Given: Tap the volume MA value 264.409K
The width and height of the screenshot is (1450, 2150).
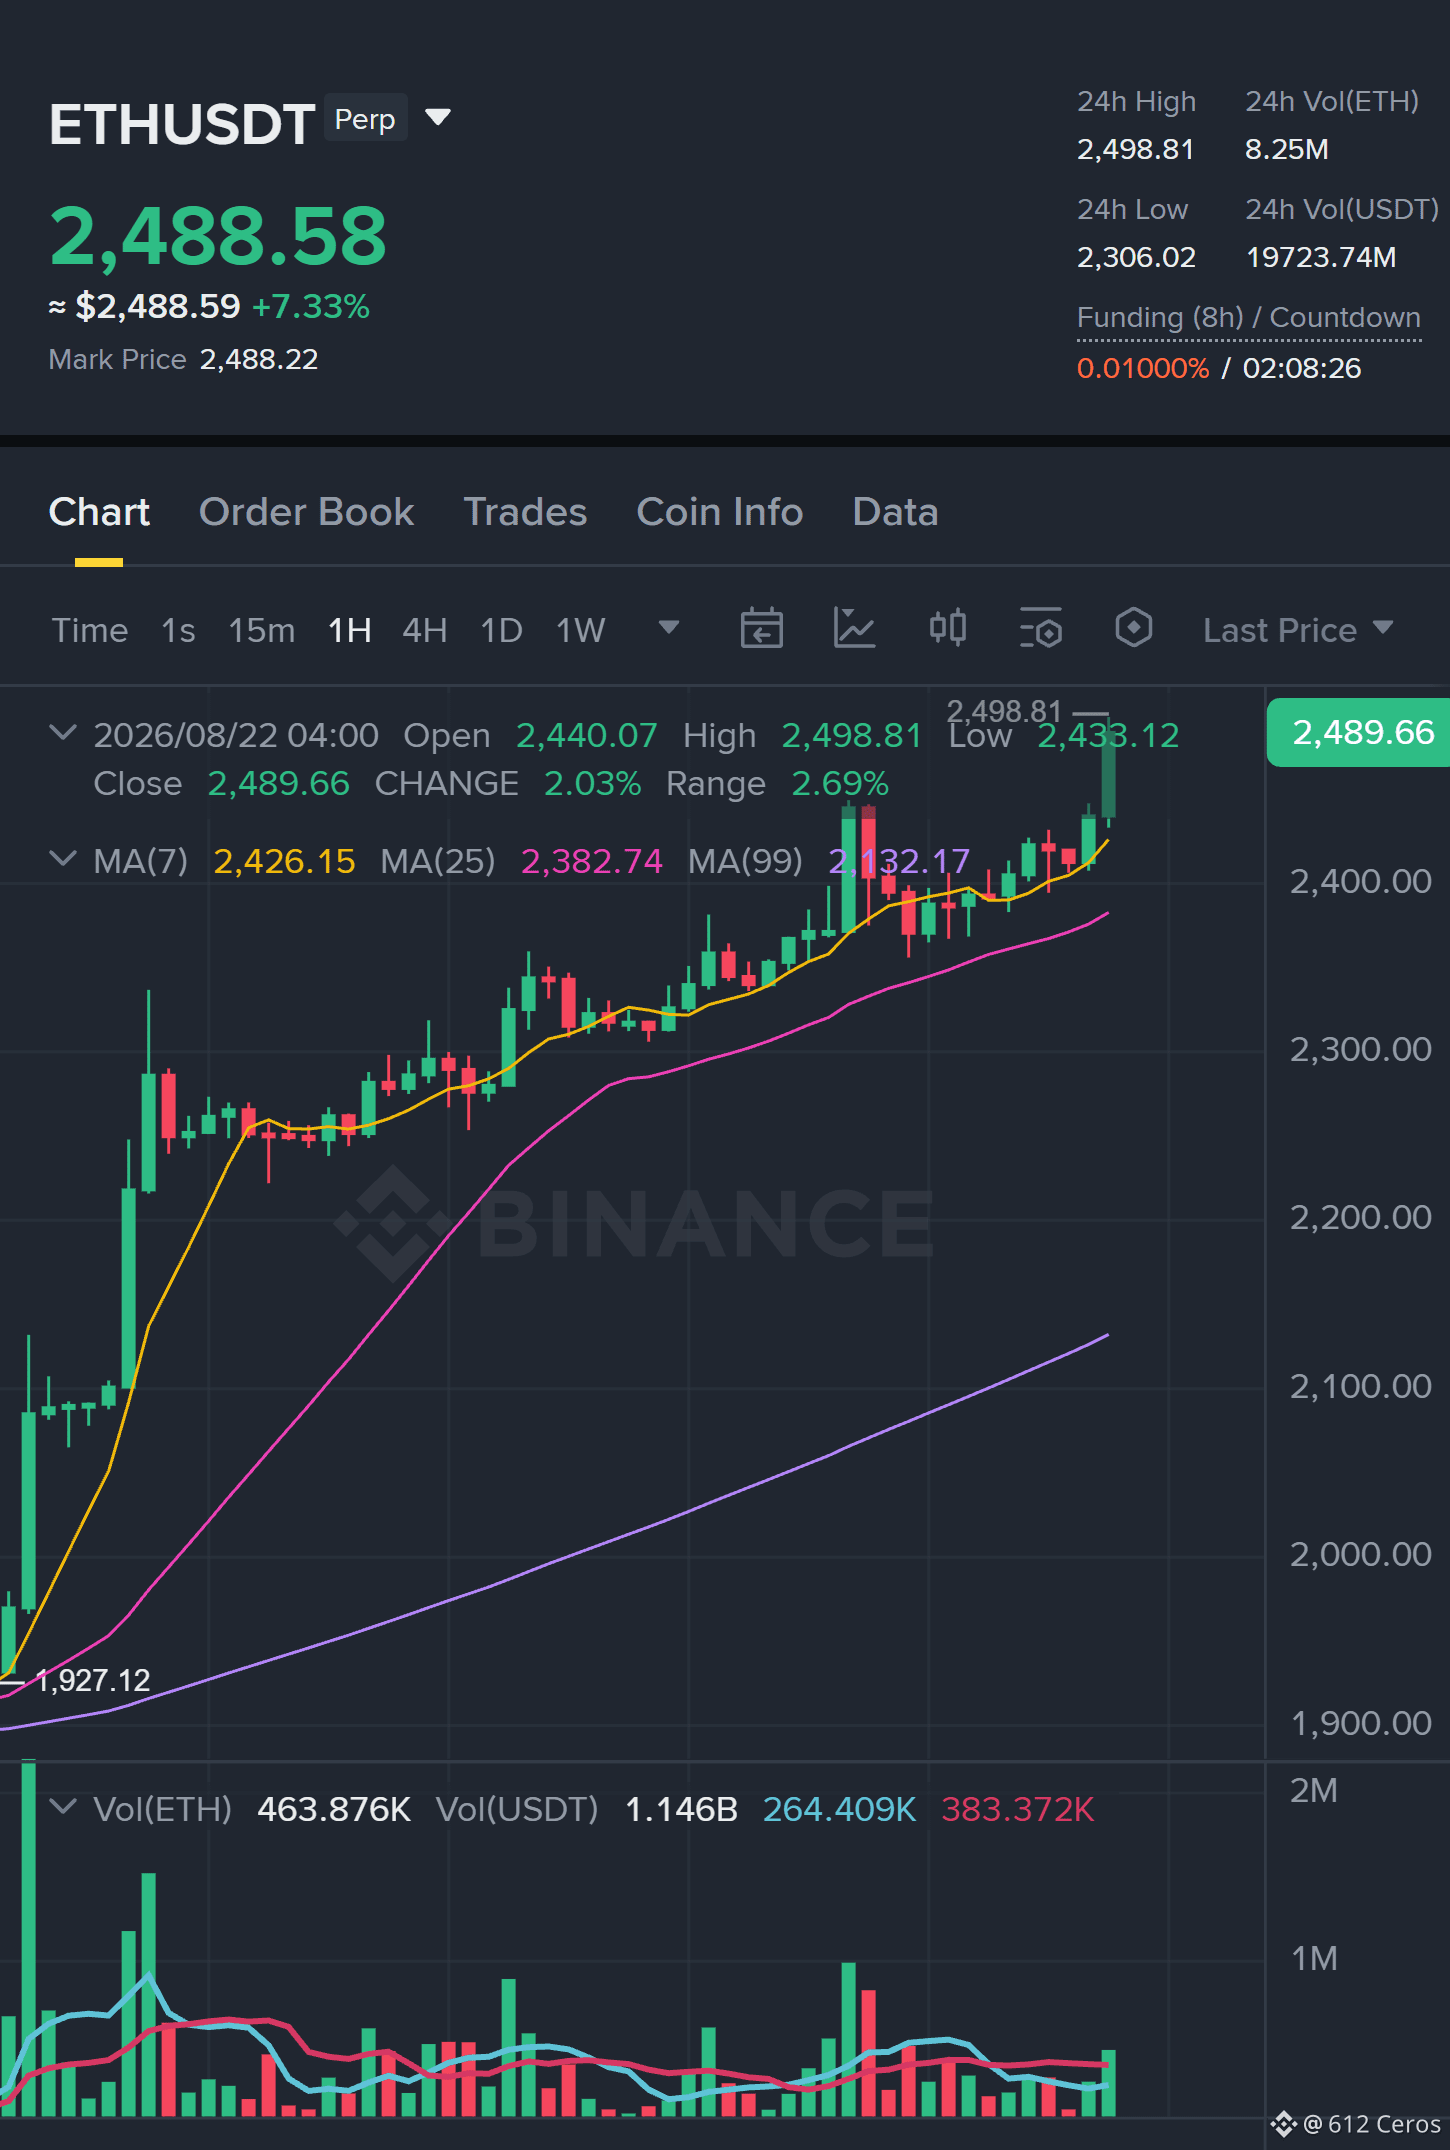Looking at the screenshot, I should [x=839, y=1809].
